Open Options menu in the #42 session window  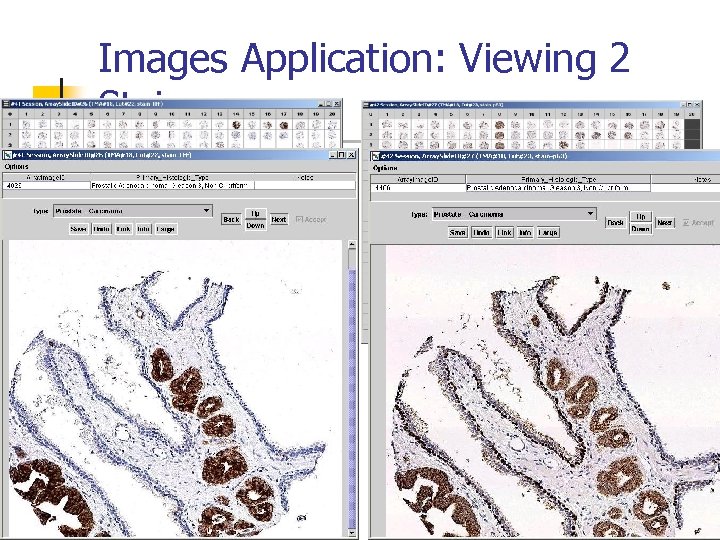click(385, 168)
